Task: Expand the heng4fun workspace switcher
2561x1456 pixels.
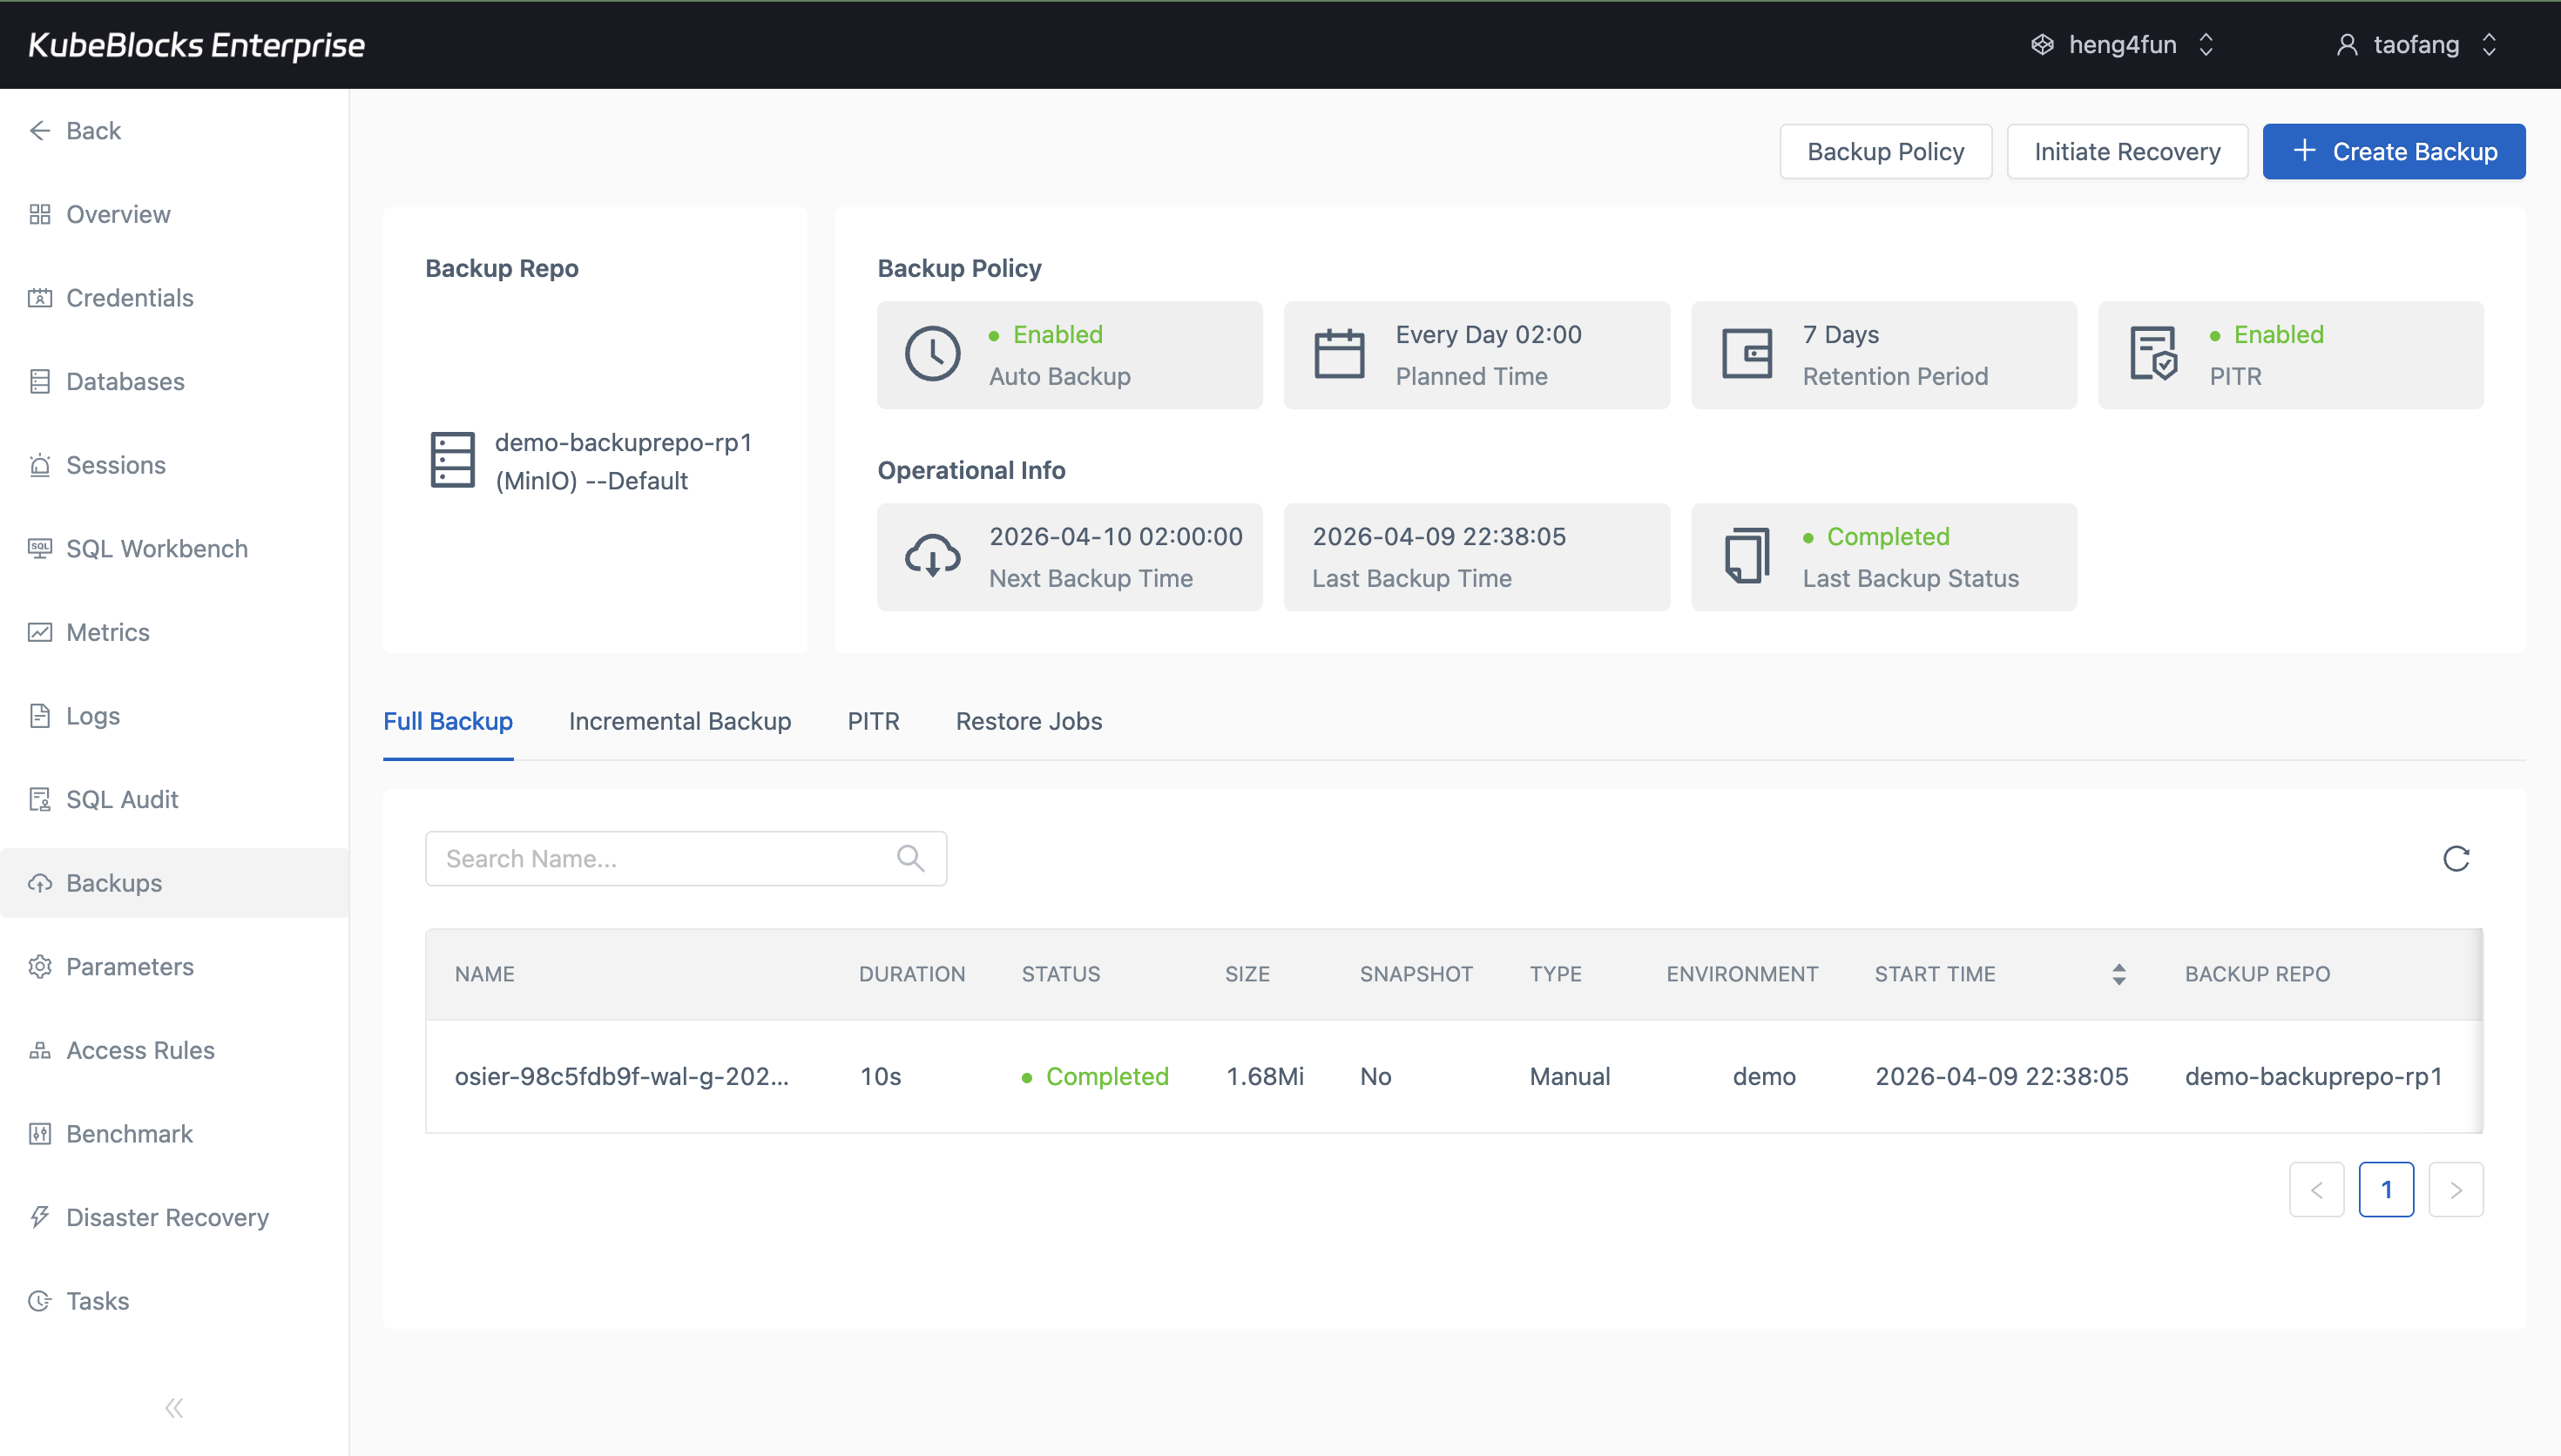Action: coord(2206,44)
